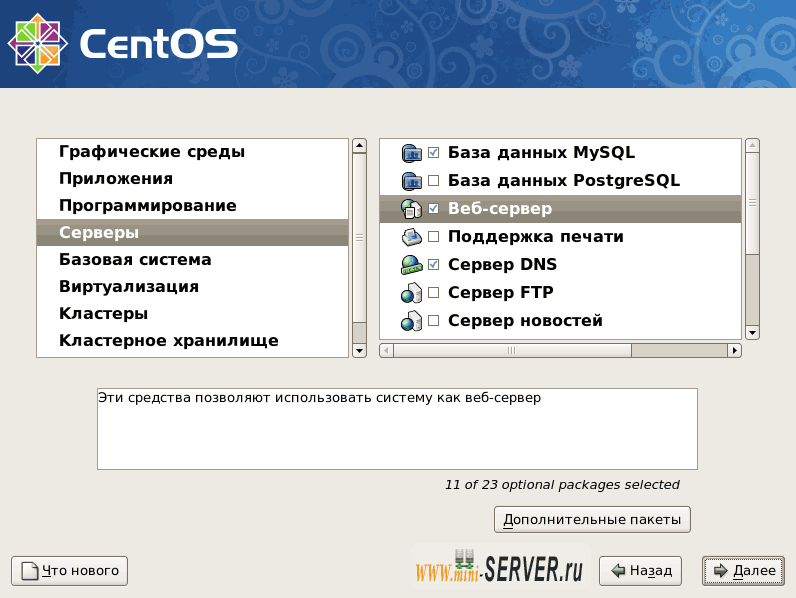The height and width of the screenshot is (598, 796).
Task: Click the Веб-сервер row label
Action: click(x=500, y=209)
